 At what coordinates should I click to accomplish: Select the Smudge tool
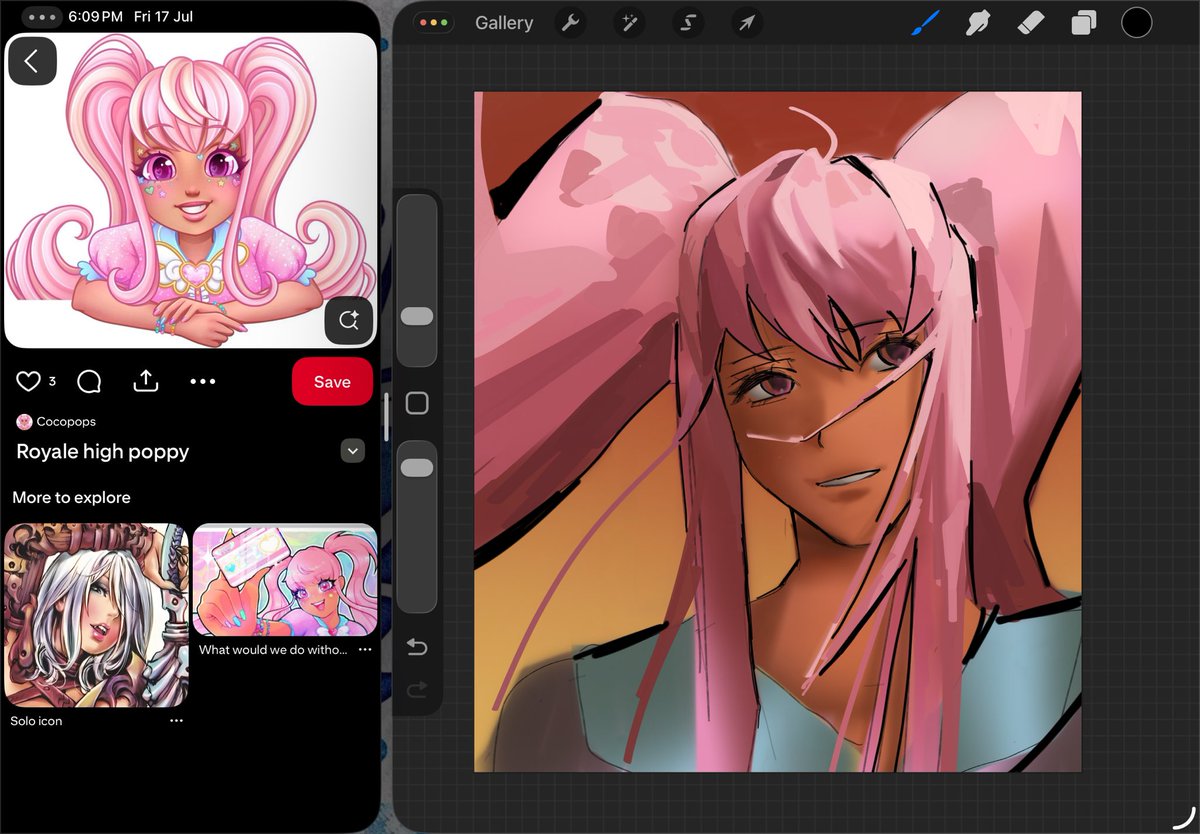(x=978, y=22)
